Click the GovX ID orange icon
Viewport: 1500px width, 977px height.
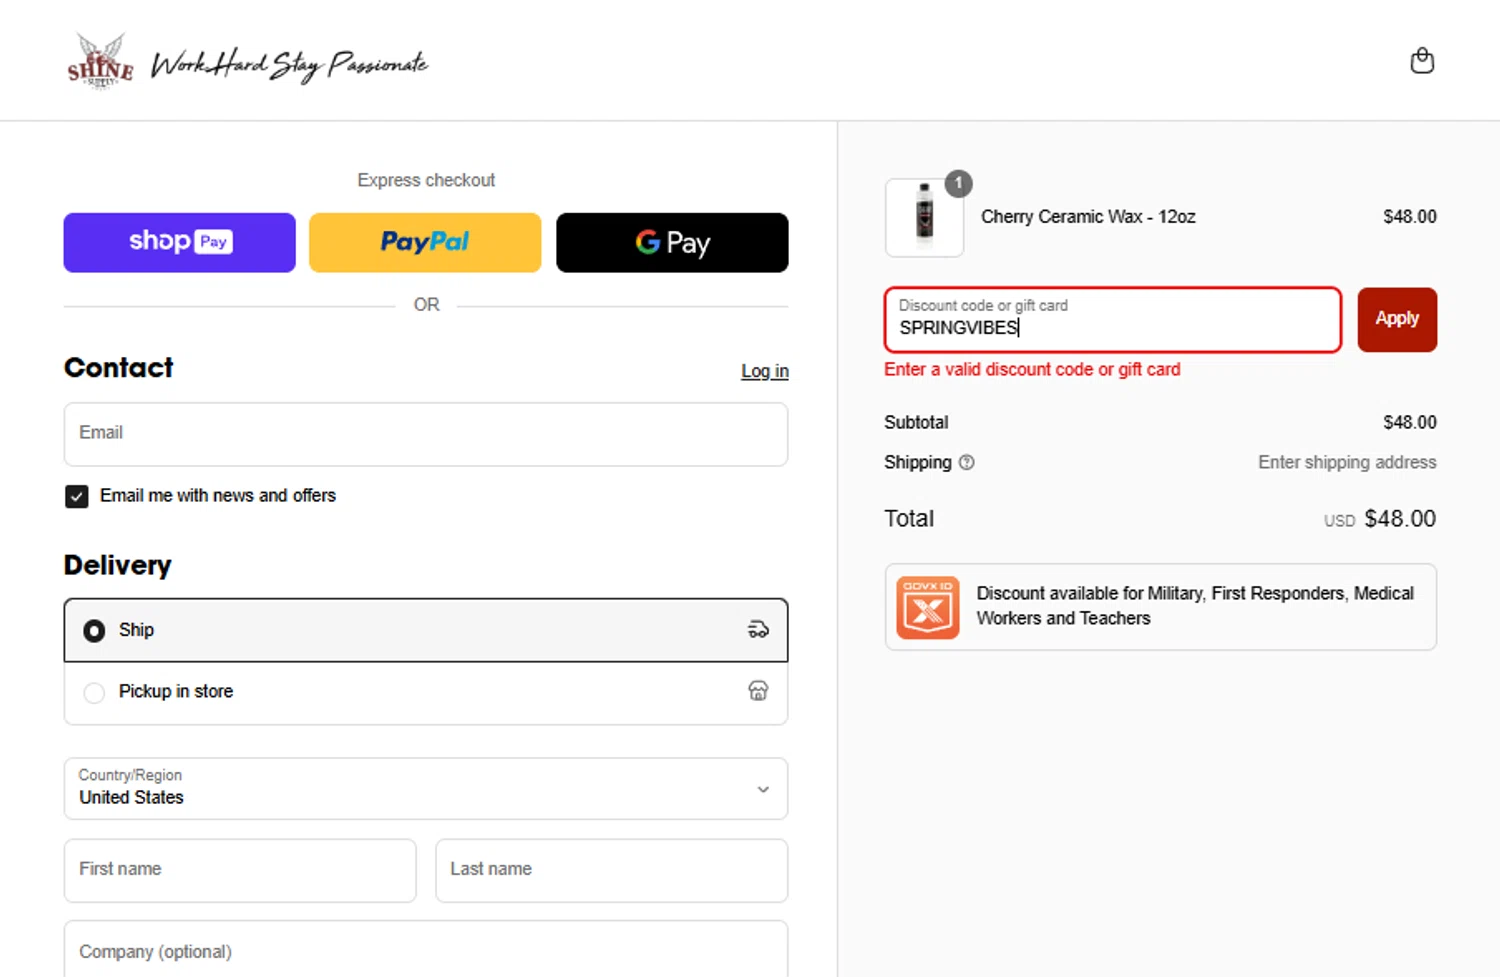(927, 607)
